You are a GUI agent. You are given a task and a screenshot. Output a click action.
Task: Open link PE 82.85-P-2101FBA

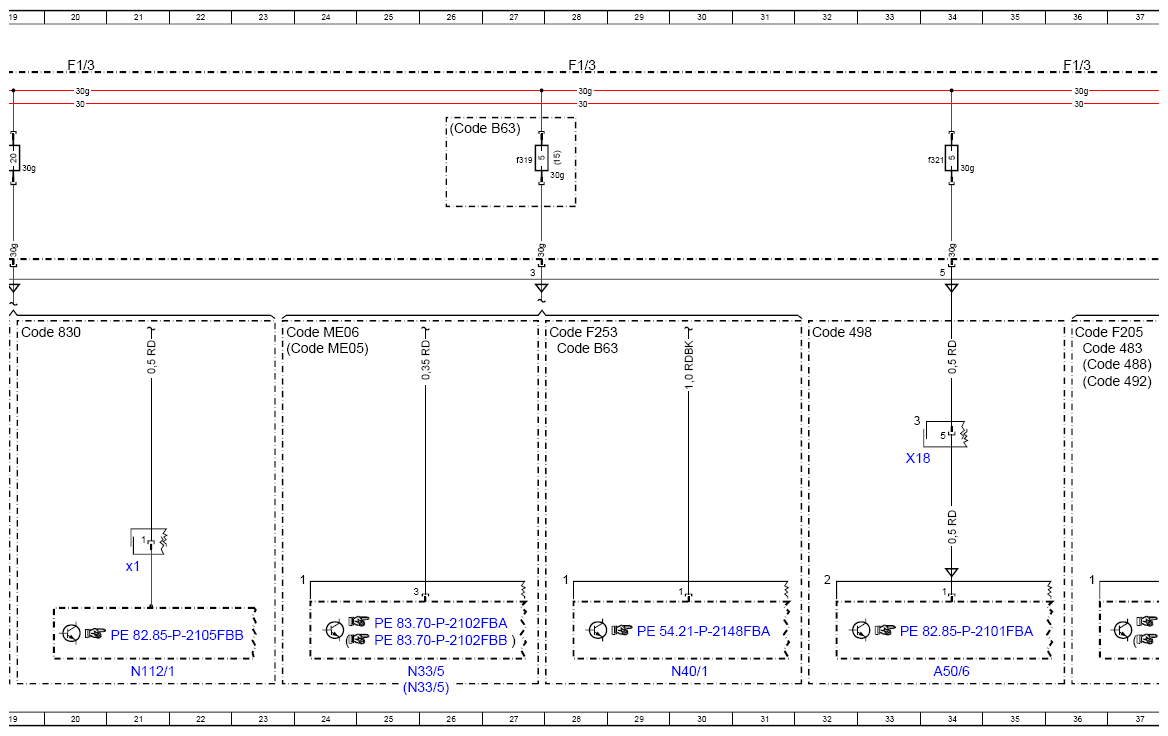click(966, 631)
